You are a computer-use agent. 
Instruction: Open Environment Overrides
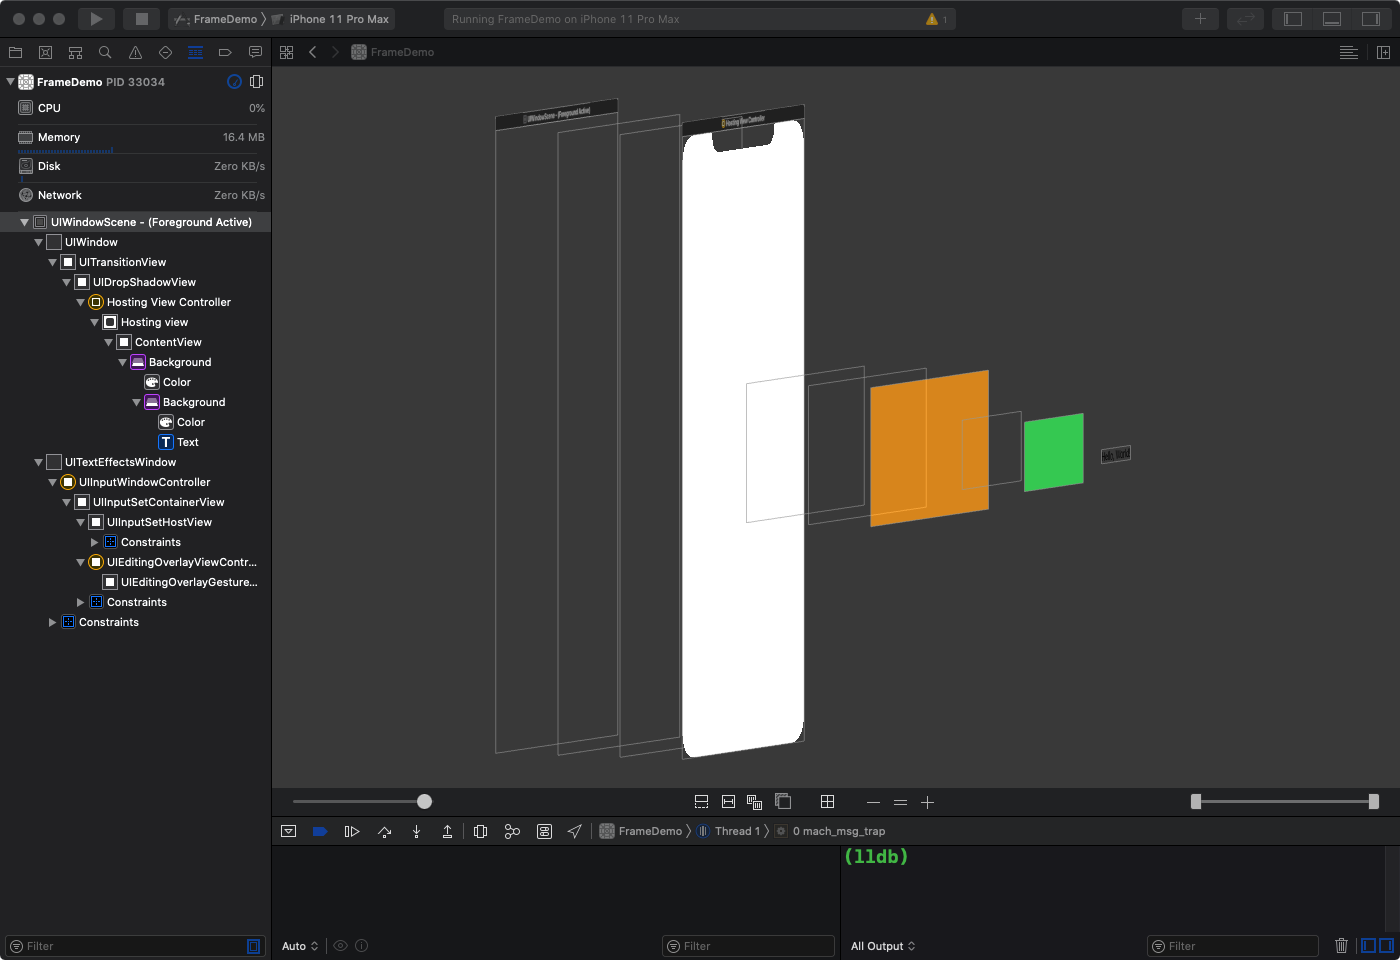click(544, 831)
